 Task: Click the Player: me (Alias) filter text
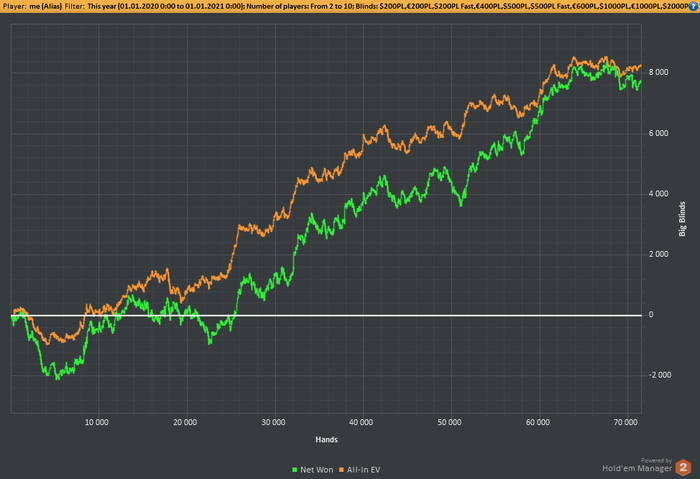(32, 6)
